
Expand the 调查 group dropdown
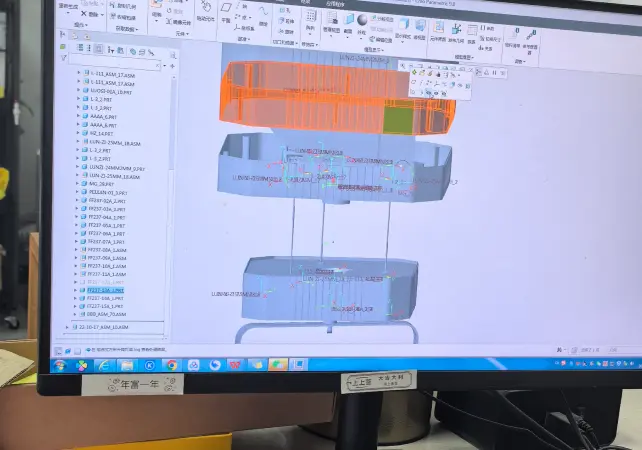tap(520, 61)
